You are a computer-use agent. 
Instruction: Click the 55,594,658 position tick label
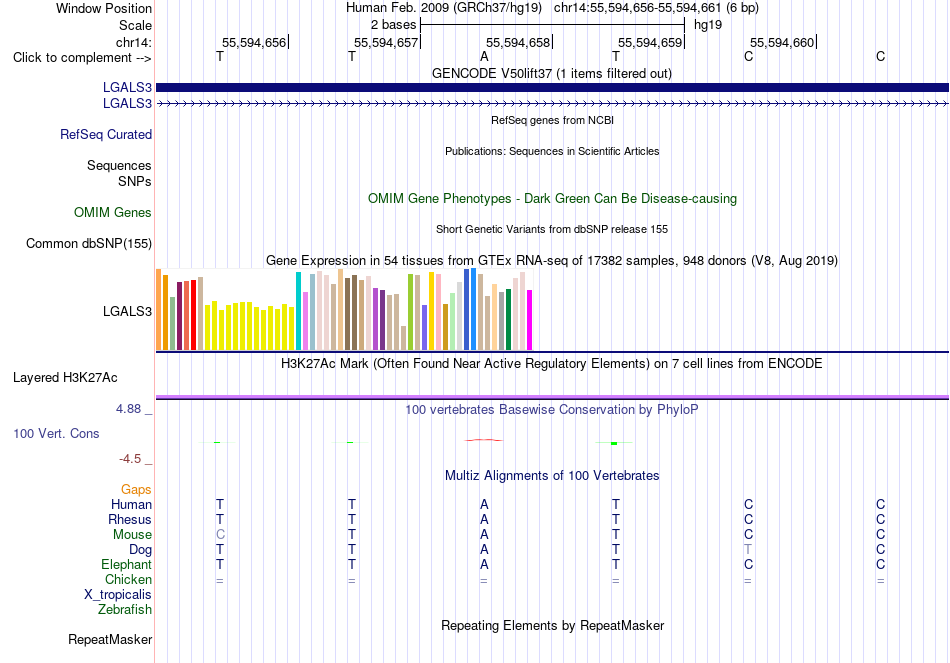(518, 42)
